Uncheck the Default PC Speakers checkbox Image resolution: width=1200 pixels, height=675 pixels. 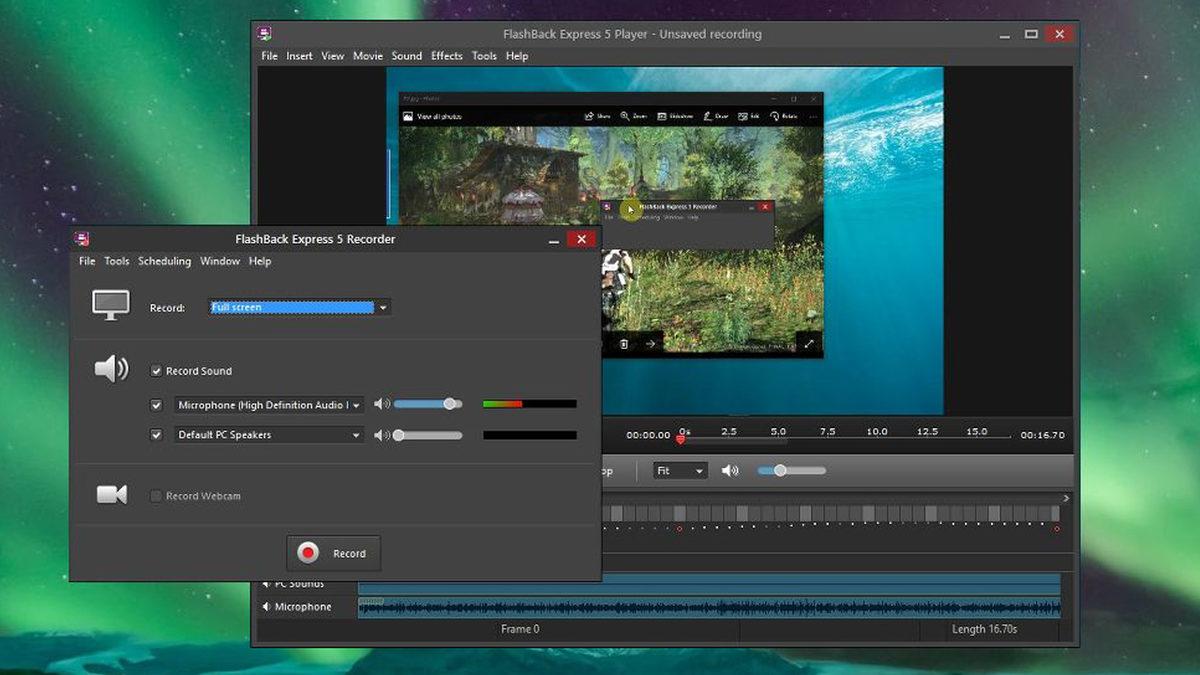156,435
